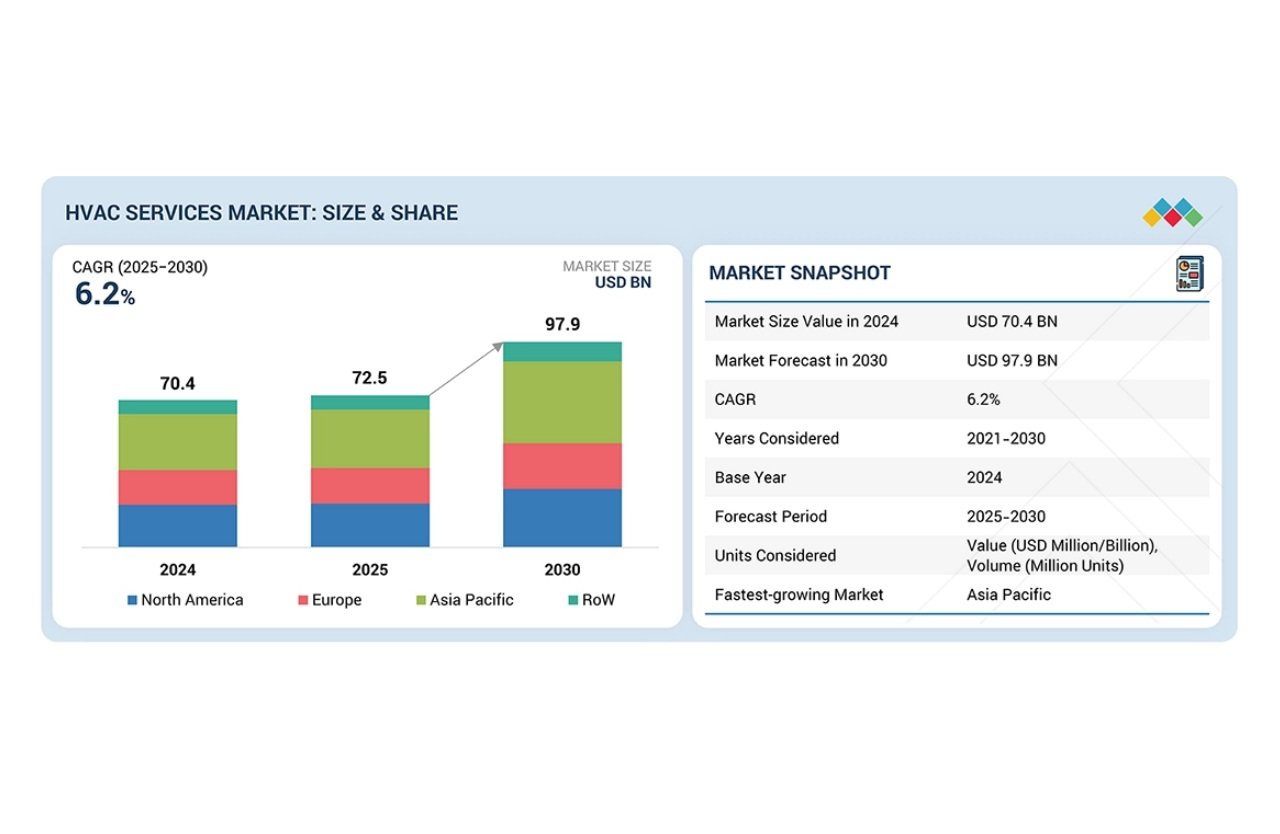Click the Asia Pacific green legend square
The width and height of the screenshot is (1280, 834).
click(420, 600)
